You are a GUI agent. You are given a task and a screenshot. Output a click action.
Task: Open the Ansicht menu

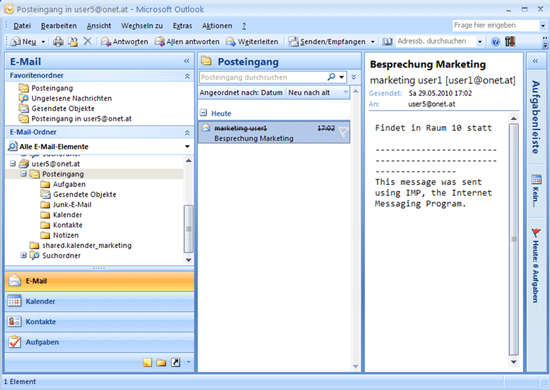(x=99, y=26)
